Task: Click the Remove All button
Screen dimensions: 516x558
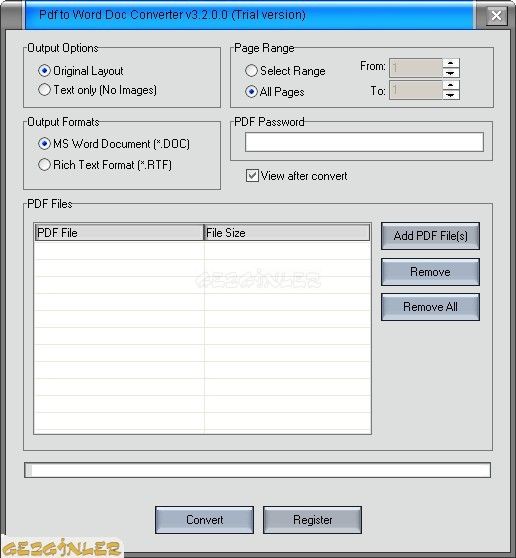Action: 430,307
